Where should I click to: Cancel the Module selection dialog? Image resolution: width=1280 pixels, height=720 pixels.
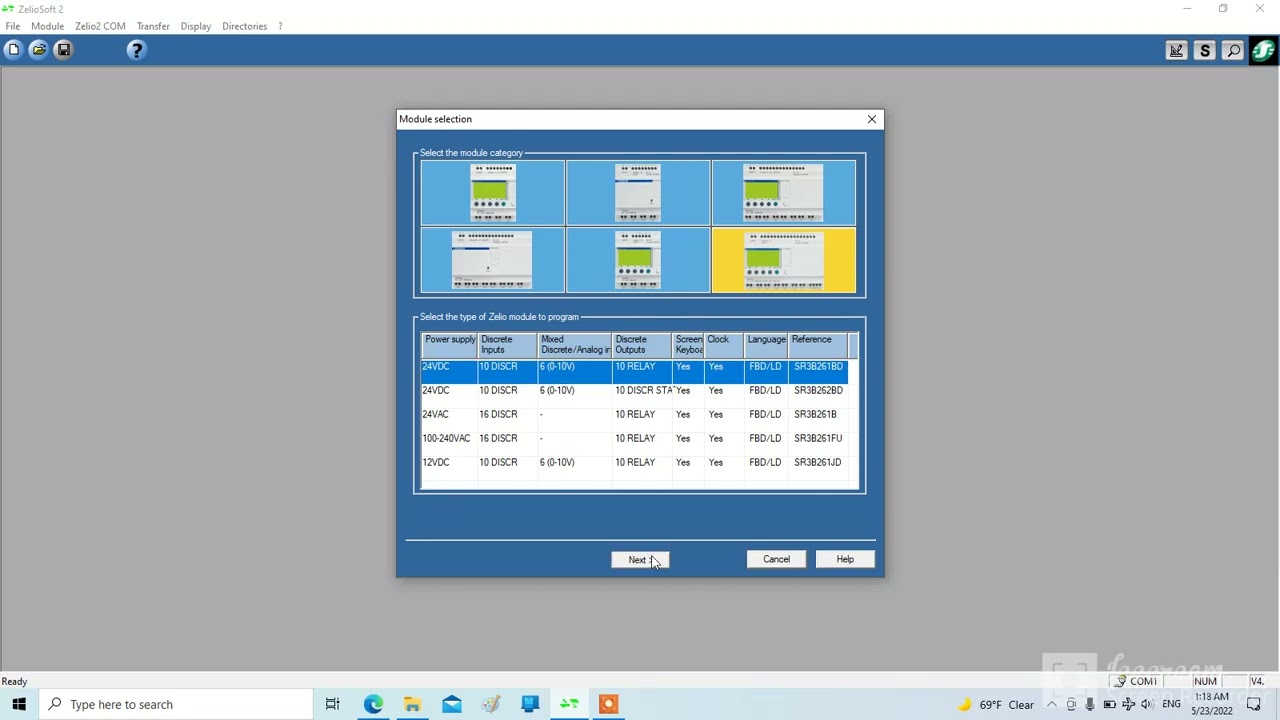776,559
